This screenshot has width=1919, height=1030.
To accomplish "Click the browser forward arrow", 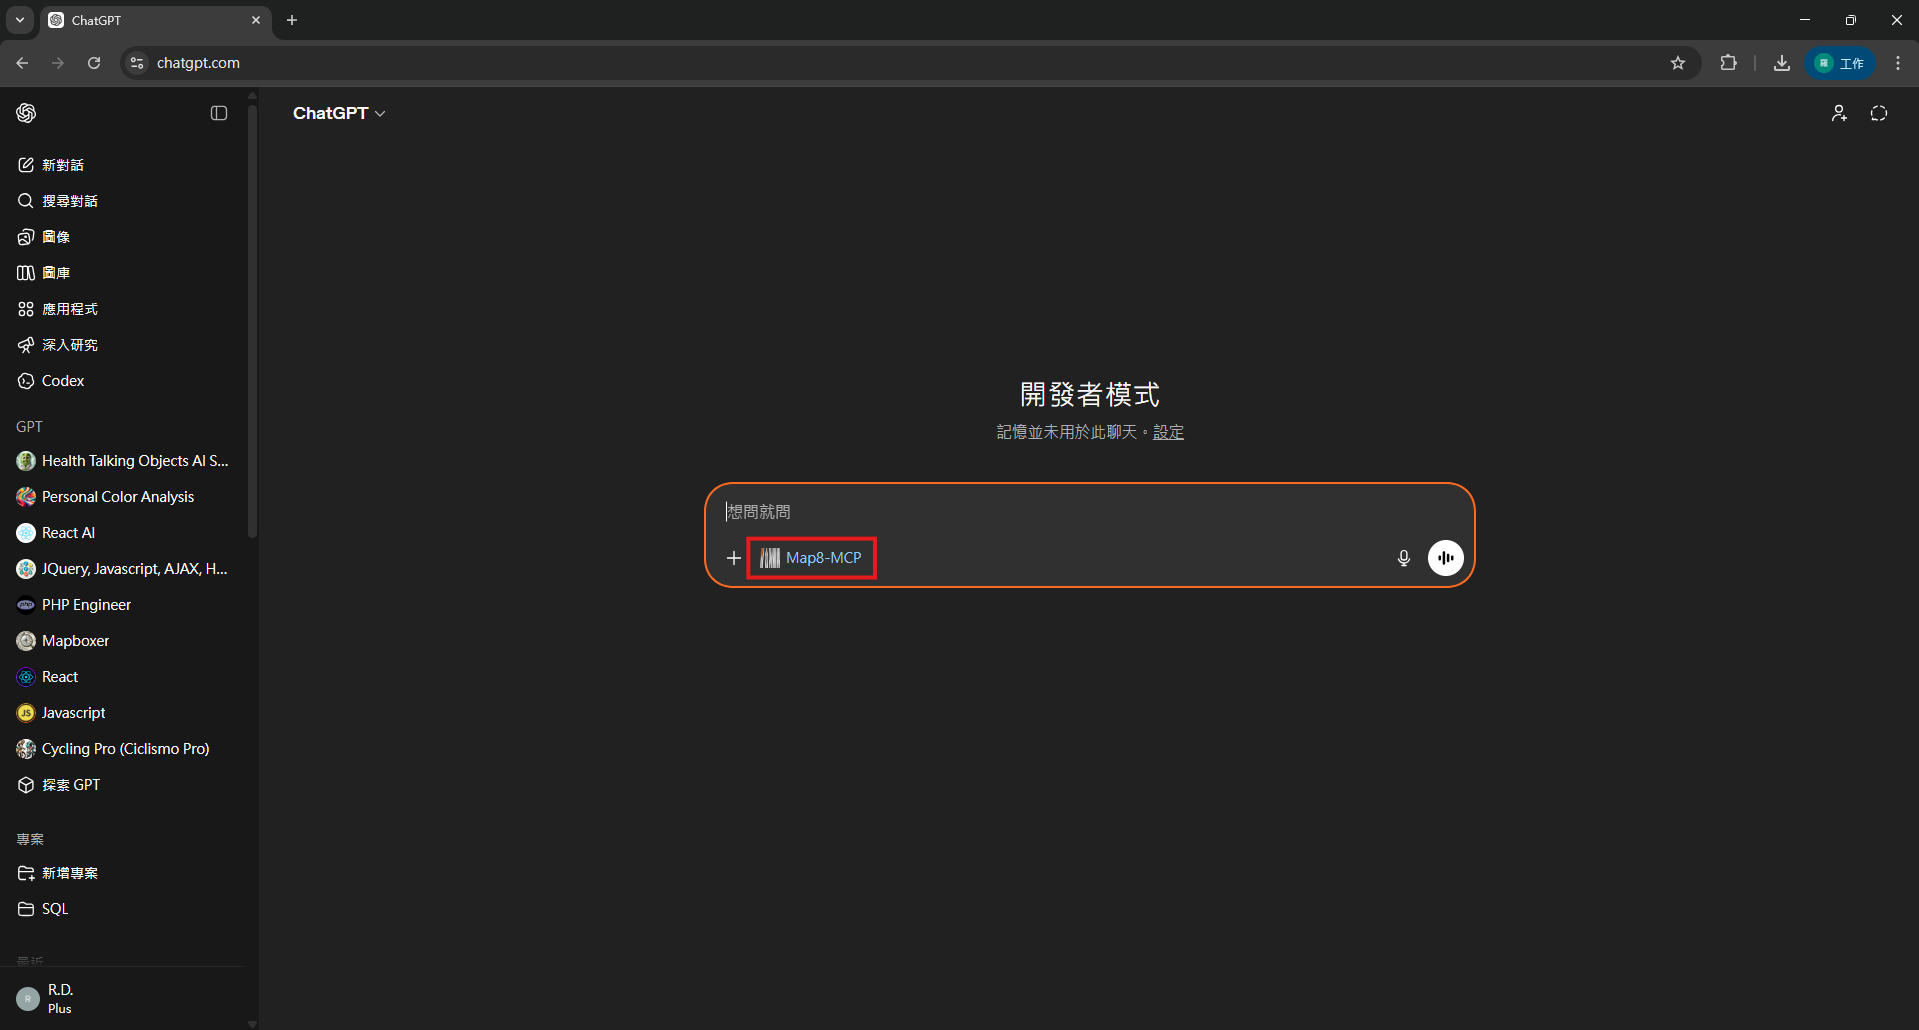I will click(58, 63).
